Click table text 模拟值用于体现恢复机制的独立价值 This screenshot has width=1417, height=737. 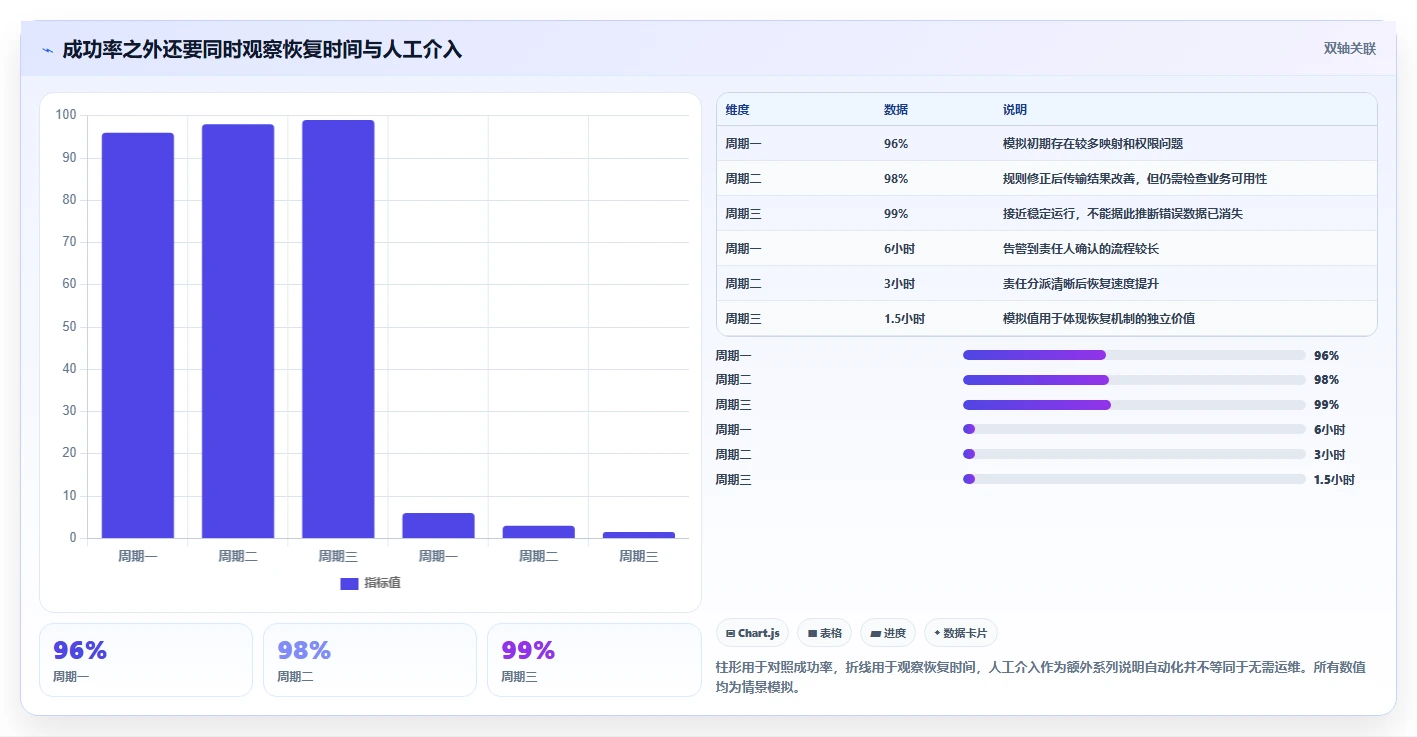(x=1099, y=318)
